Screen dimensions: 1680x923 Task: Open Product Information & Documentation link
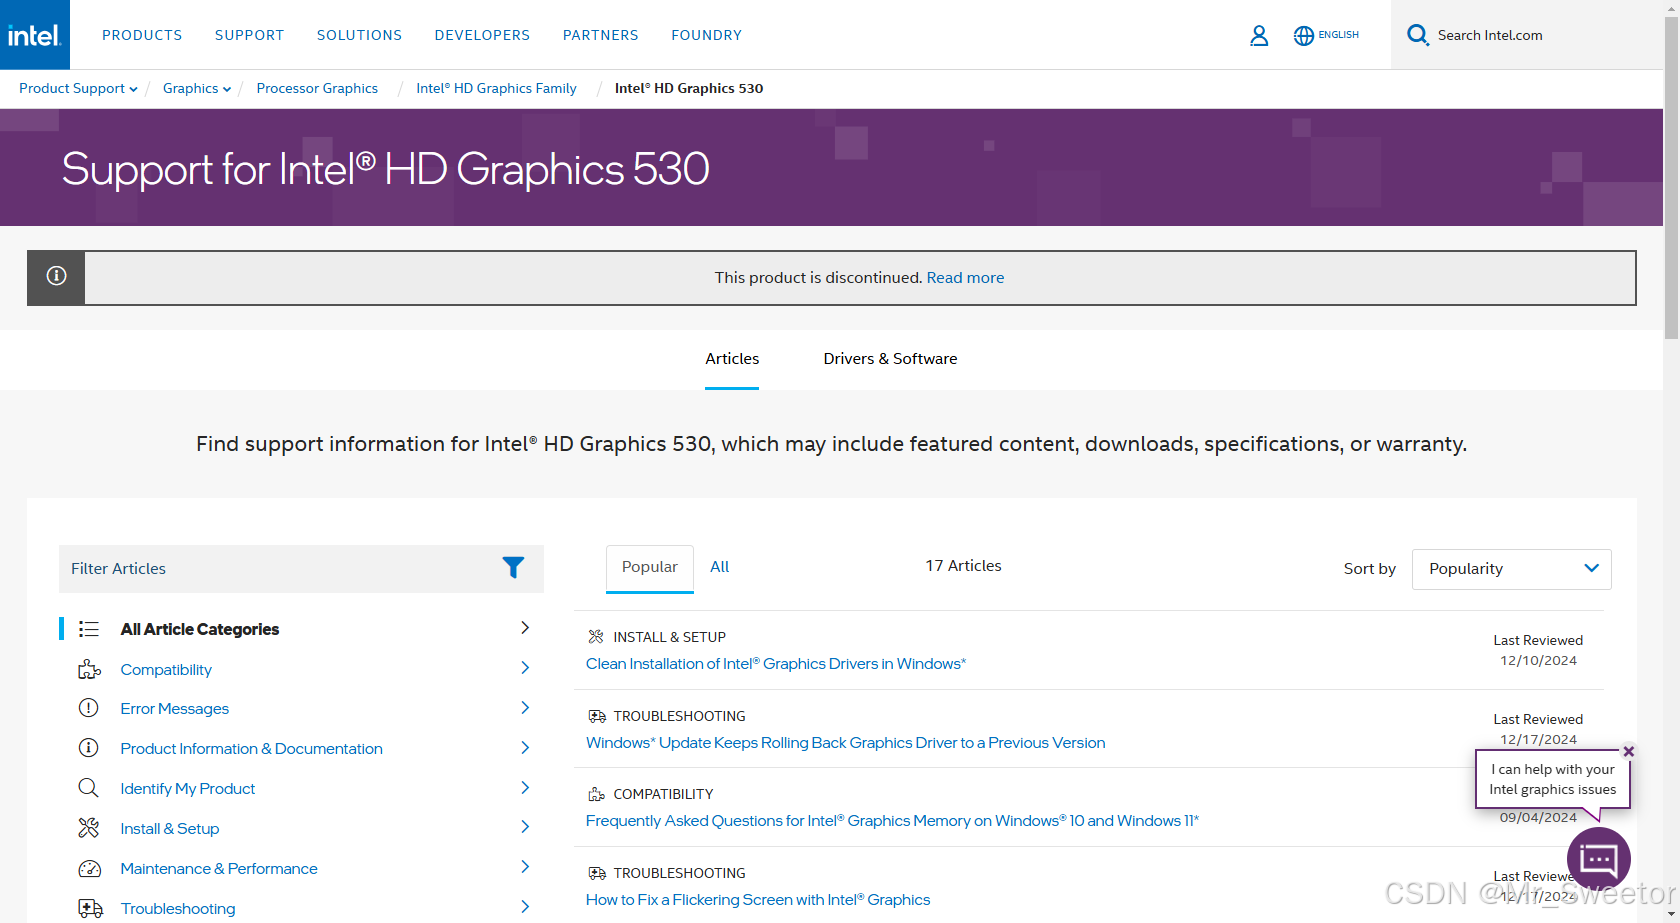pos(251,749)
